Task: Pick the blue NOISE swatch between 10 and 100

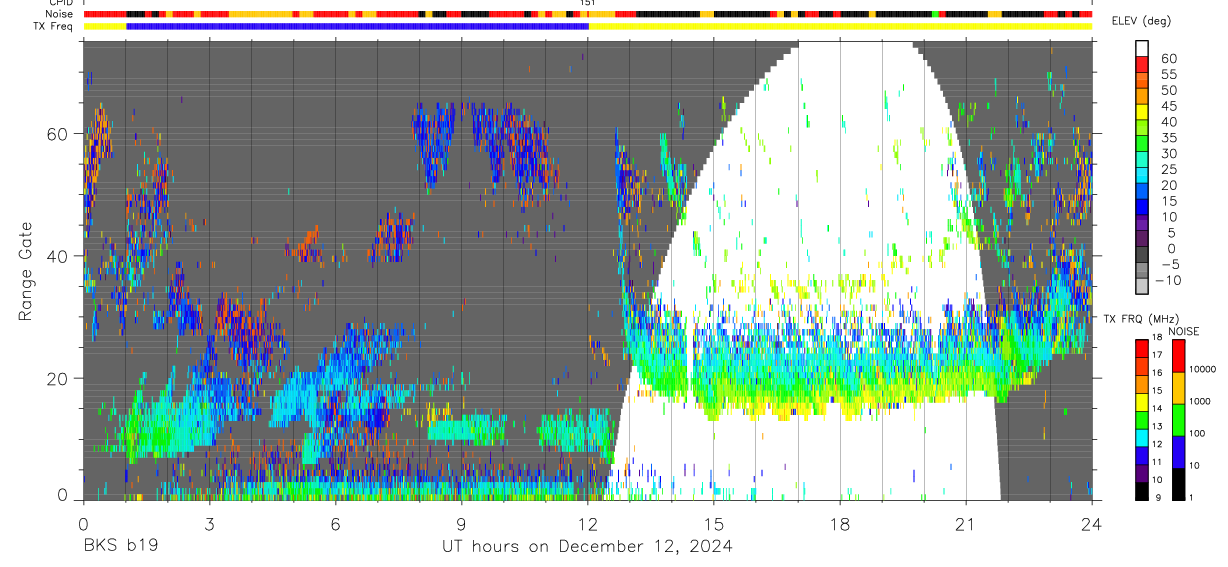Action: pos(1179,451)
